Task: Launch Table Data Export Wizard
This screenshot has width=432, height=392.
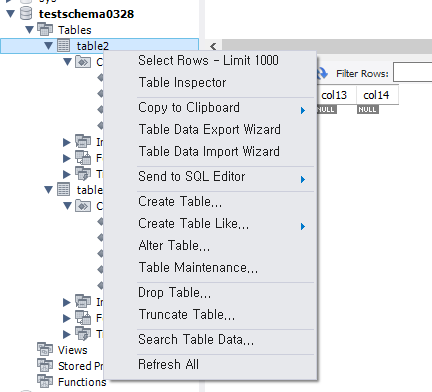Action: point(210,129)
